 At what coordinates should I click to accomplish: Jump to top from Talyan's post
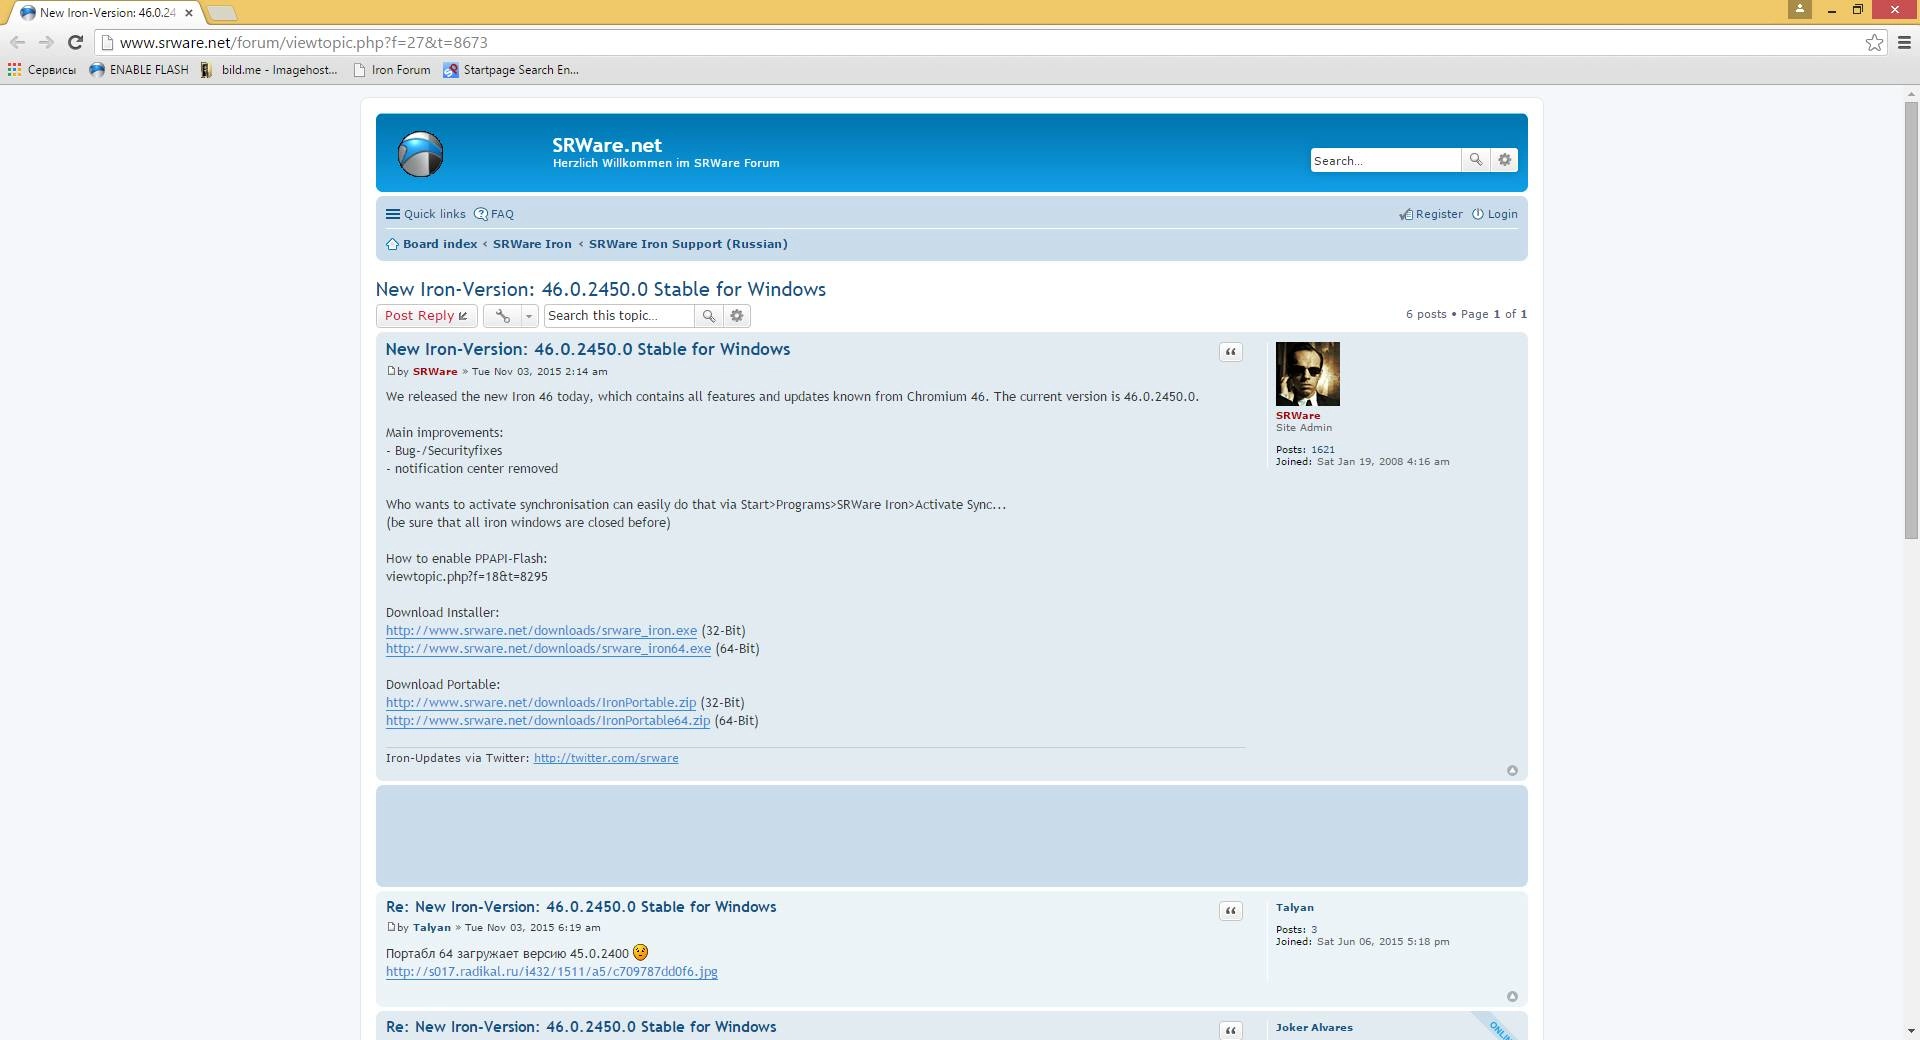coord(1512,997)
